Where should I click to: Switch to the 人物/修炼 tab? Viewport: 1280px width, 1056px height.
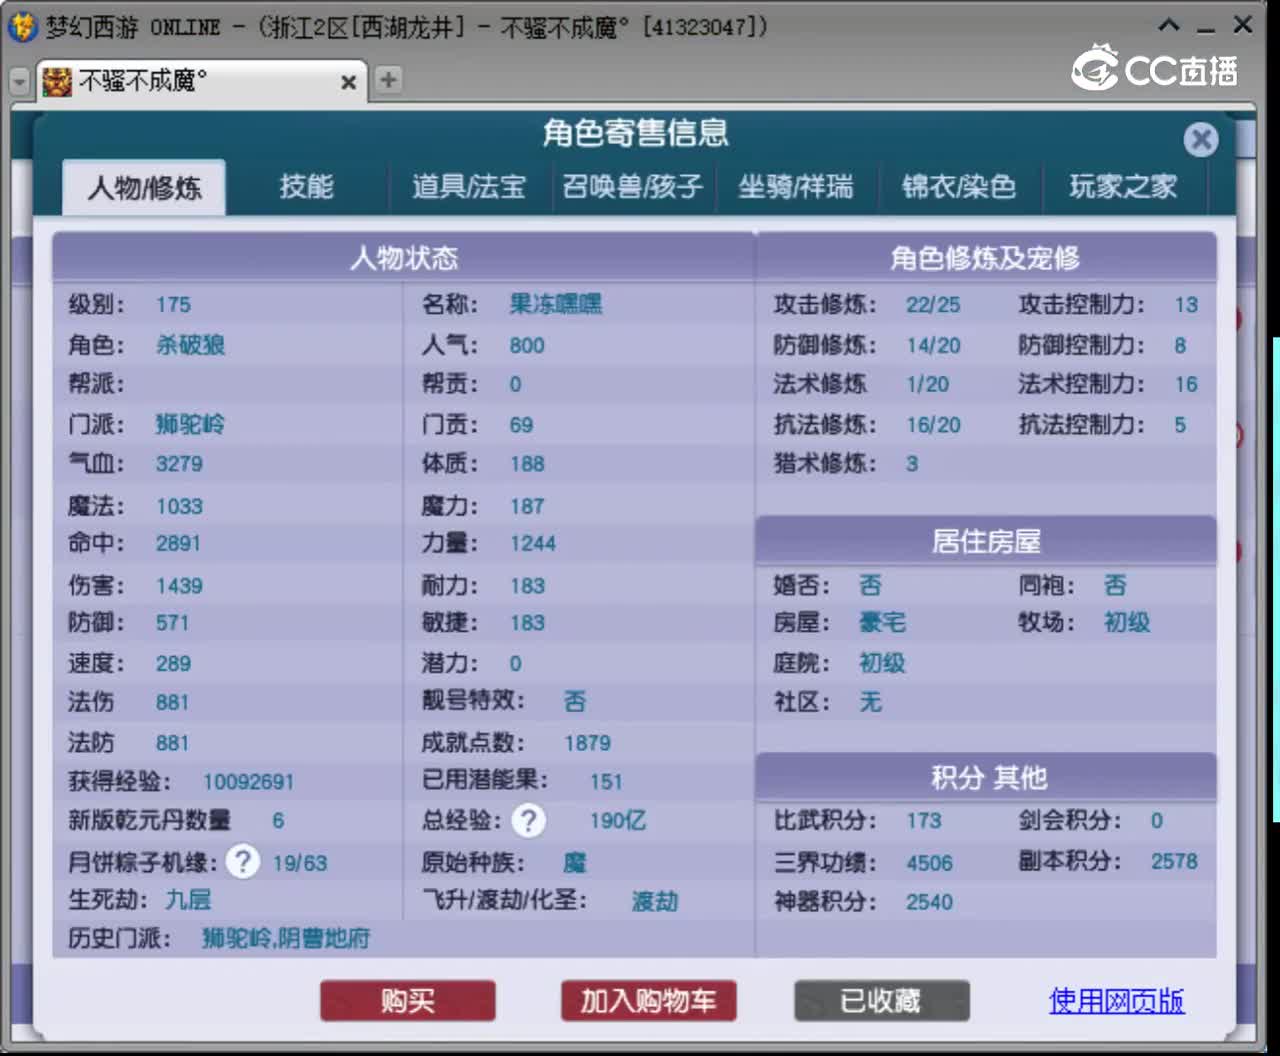point(144,187)
